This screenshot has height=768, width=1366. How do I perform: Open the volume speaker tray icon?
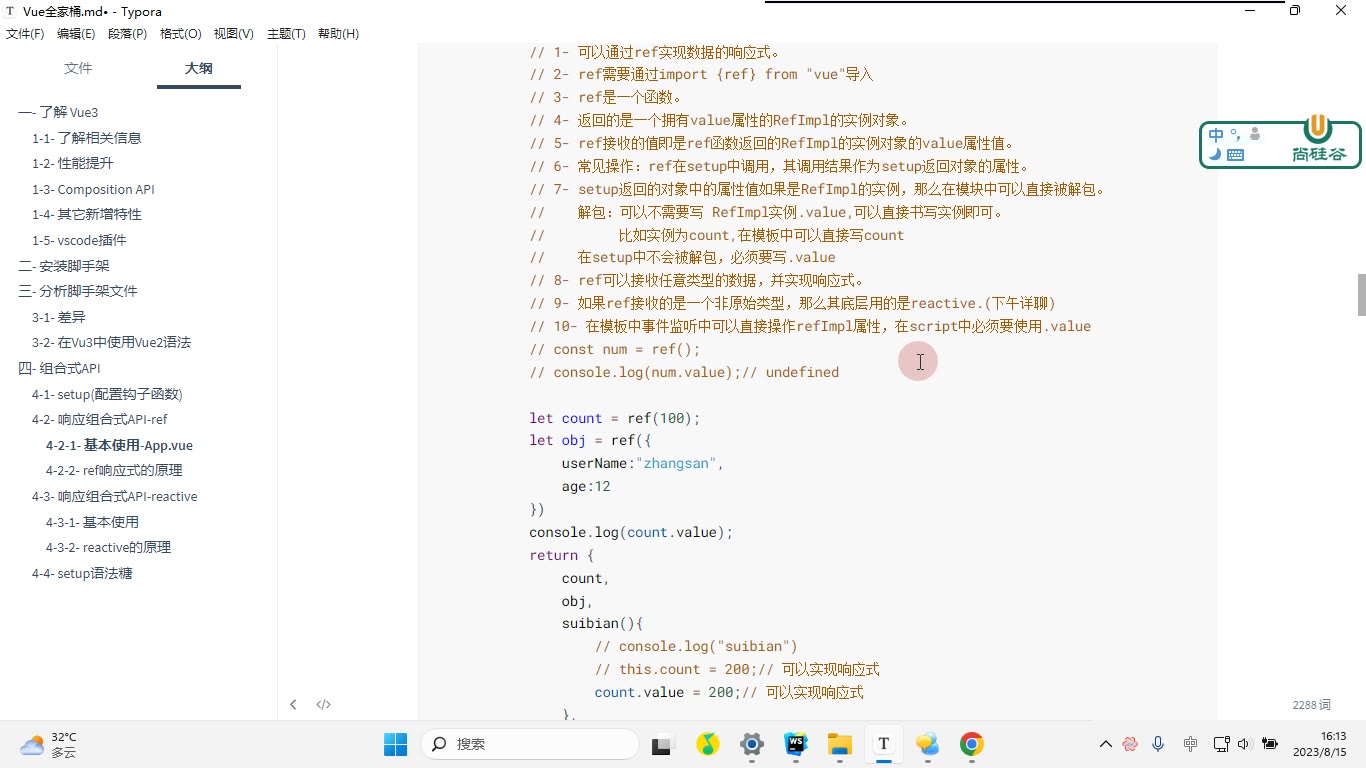click(x=1244, y=744)
